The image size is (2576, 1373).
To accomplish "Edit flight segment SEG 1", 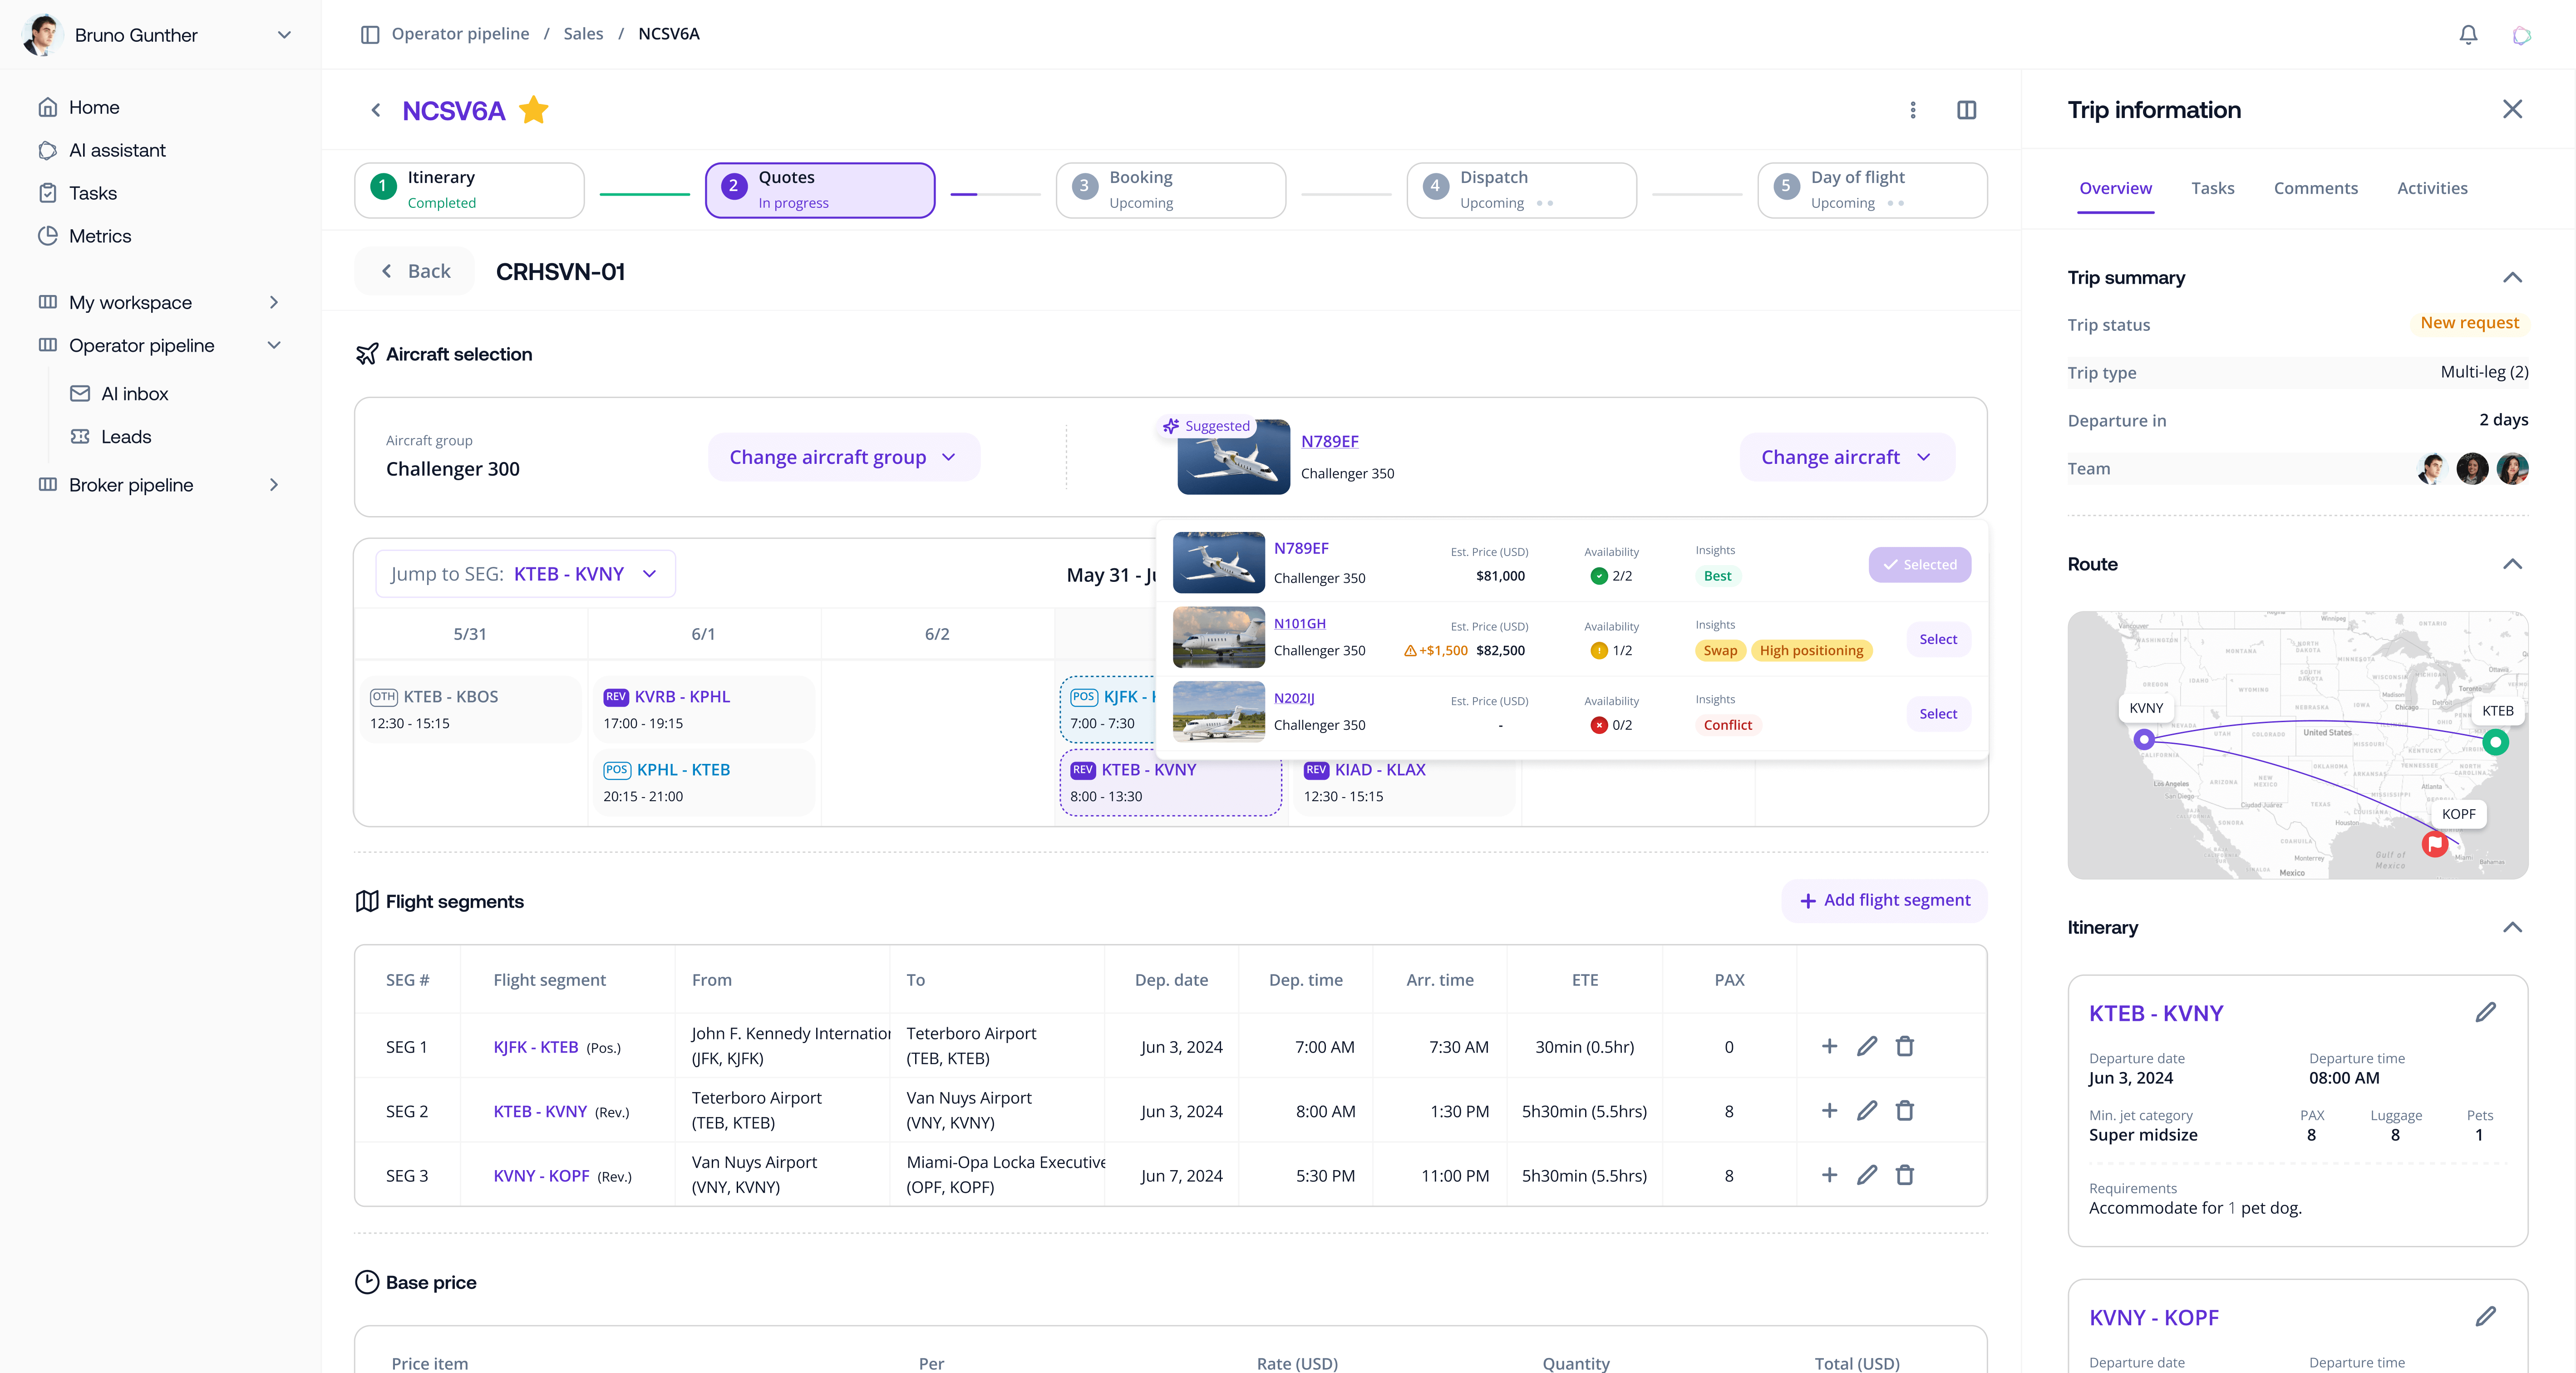I will click(1867, 1046).
